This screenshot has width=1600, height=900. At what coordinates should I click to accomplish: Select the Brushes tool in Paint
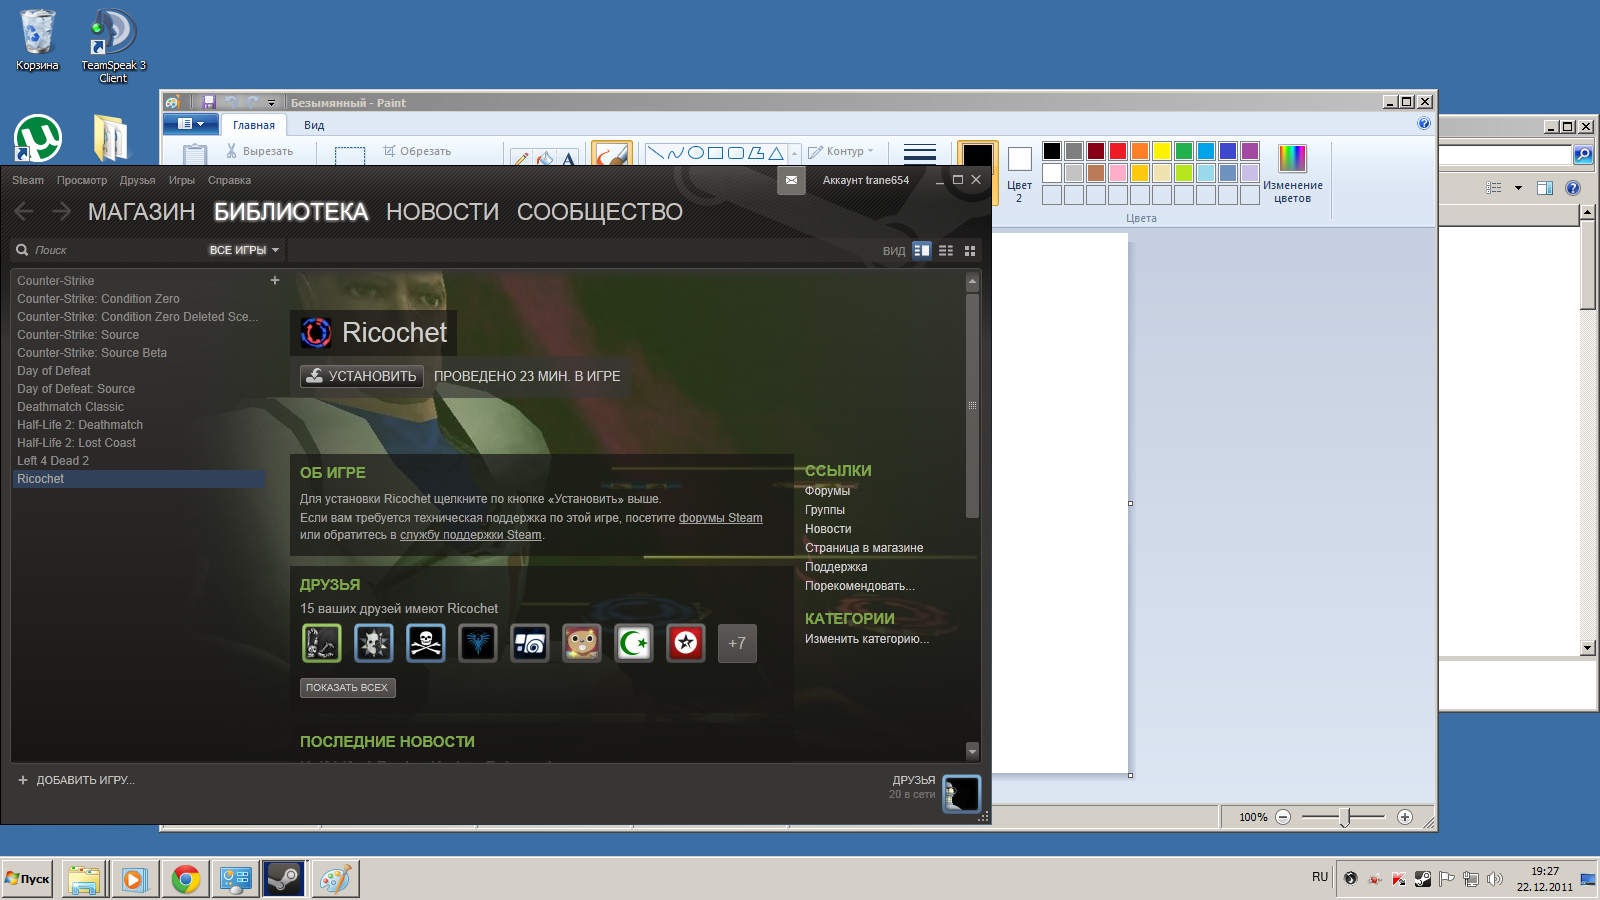coord(611,153)
